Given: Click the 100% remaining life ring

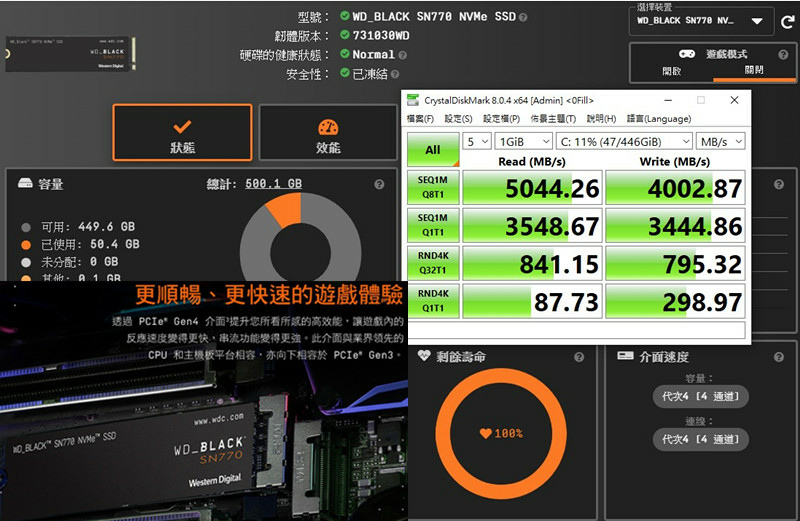Looking at the screenshot, I should pos(501,433).
